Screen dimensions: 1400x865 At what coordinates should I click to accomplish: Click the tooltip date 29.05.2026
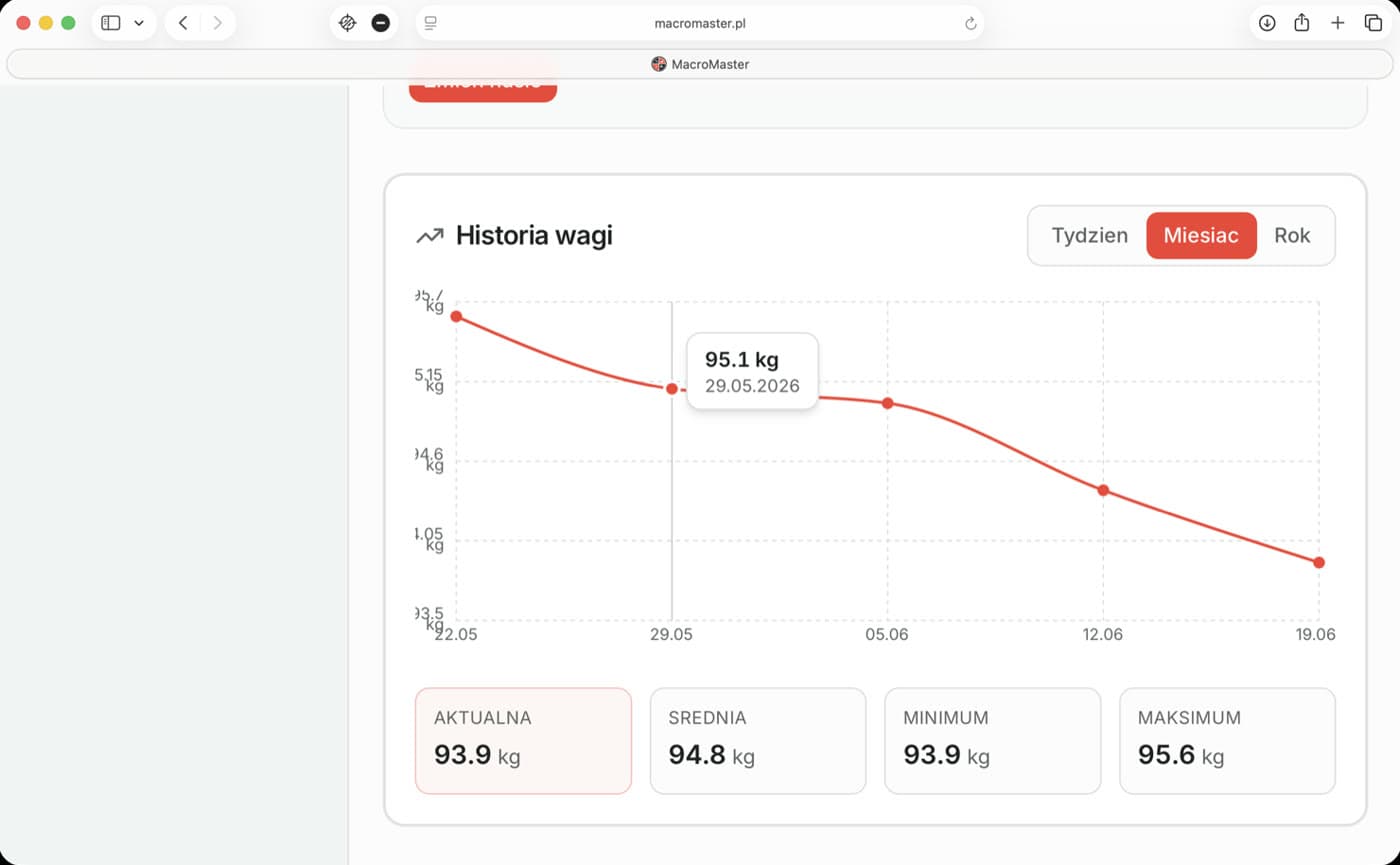coord(752,386)
